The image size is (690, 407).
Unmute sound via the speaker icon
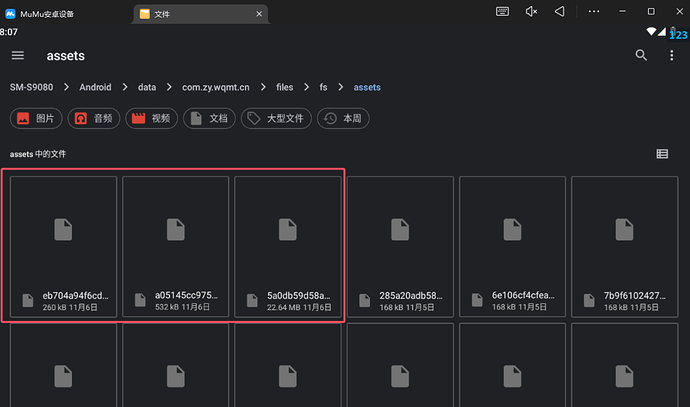(531, 12)
